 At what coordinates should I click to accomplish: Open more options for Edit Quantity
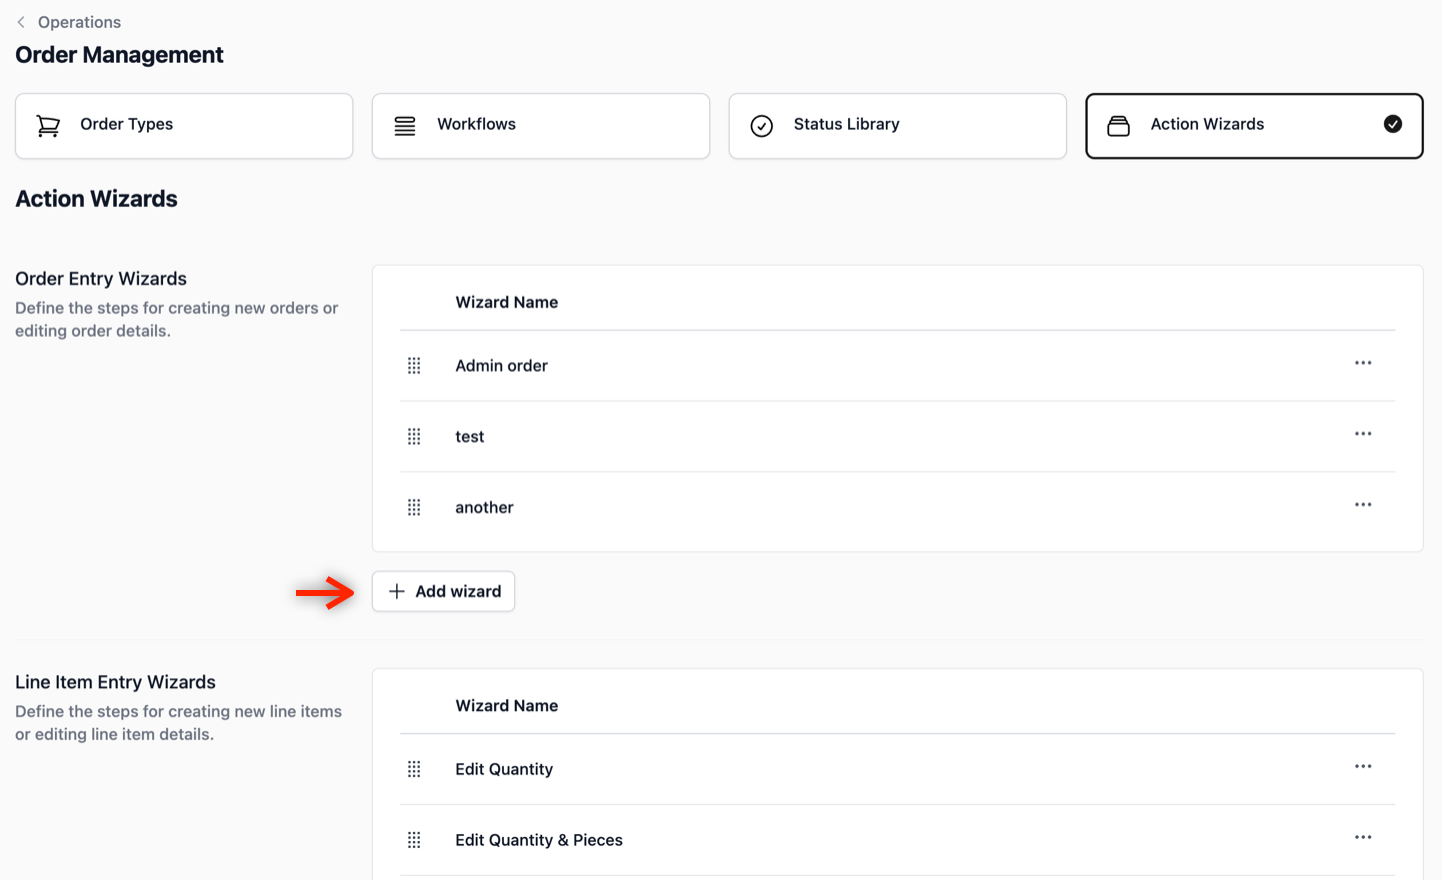(x=1363, y=767)
